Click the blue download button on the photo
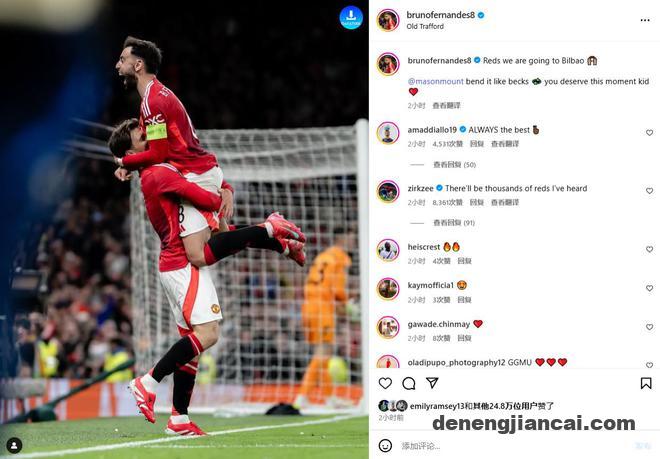 pyautogui.click(x=351, y=17)
